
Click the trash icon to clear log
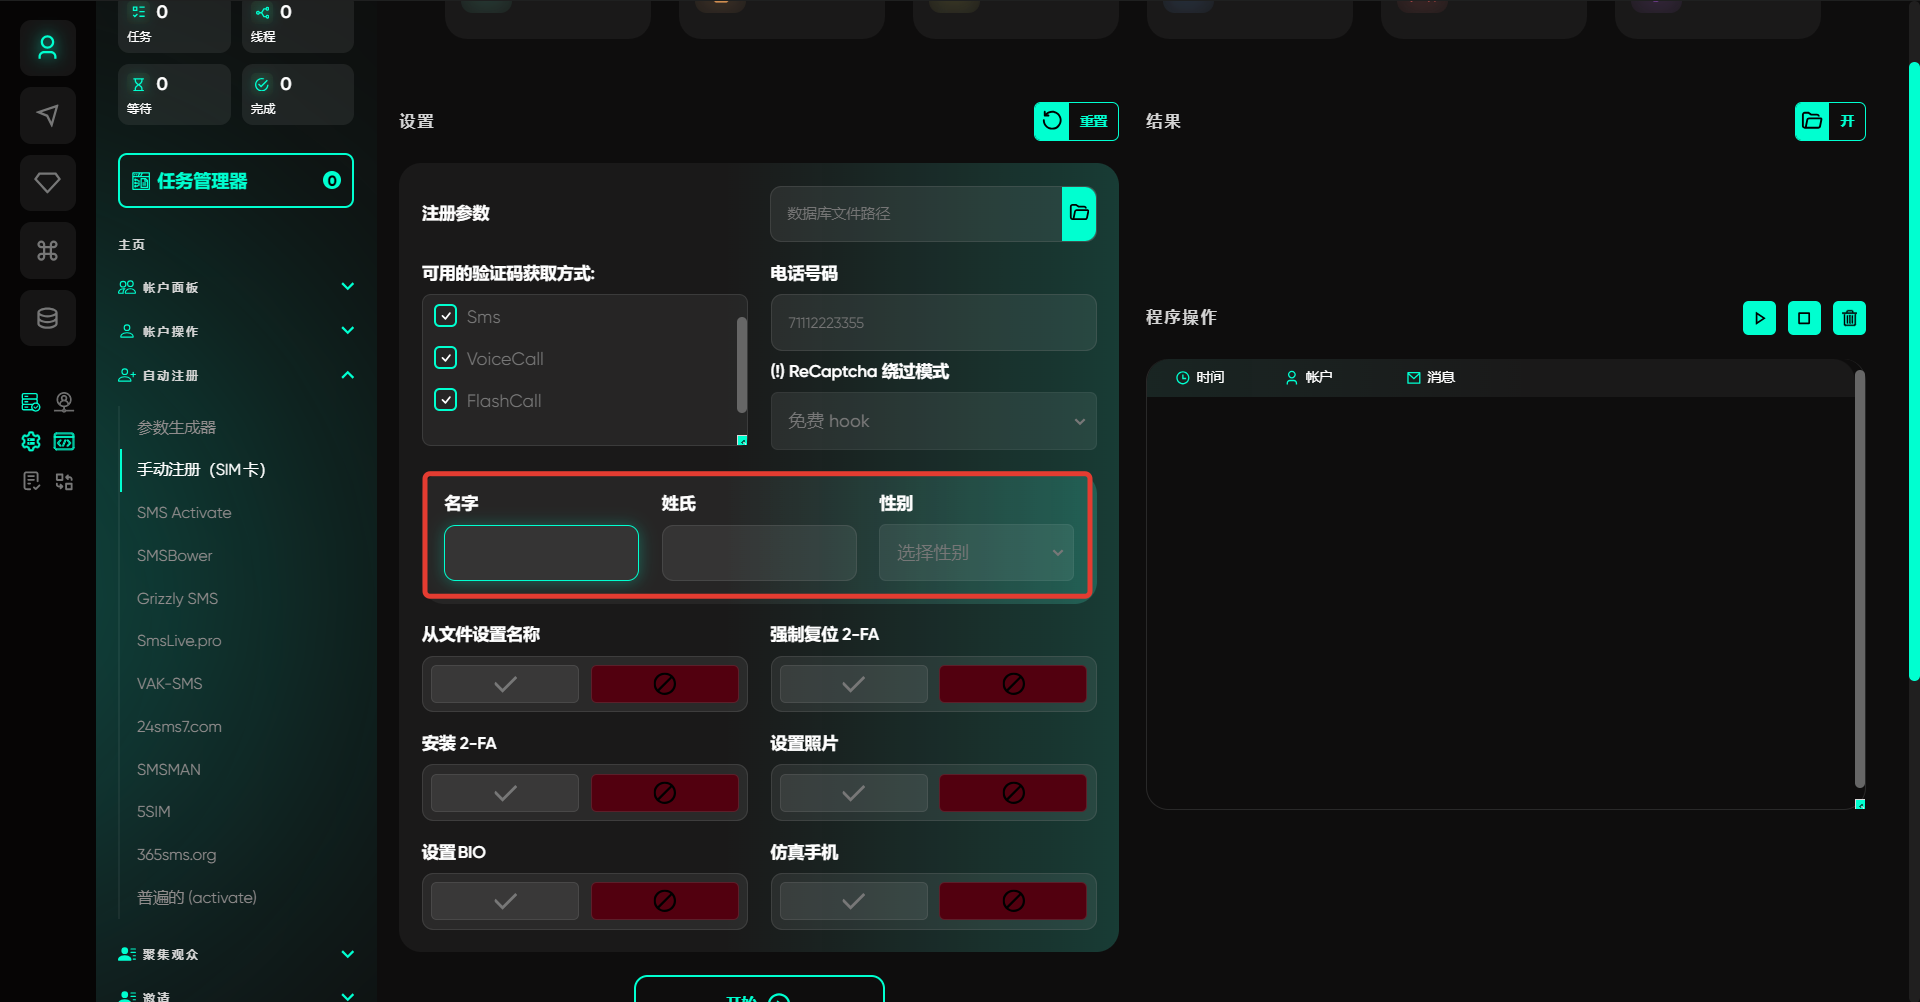[x=1849, y=318]
